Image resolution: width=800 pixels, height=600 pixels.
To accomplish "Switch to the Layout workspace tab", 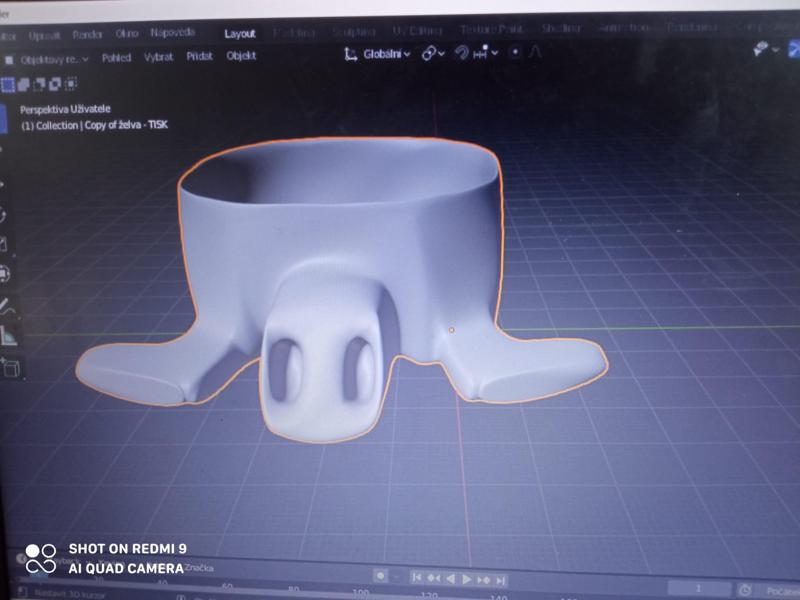I will (240, 33).
